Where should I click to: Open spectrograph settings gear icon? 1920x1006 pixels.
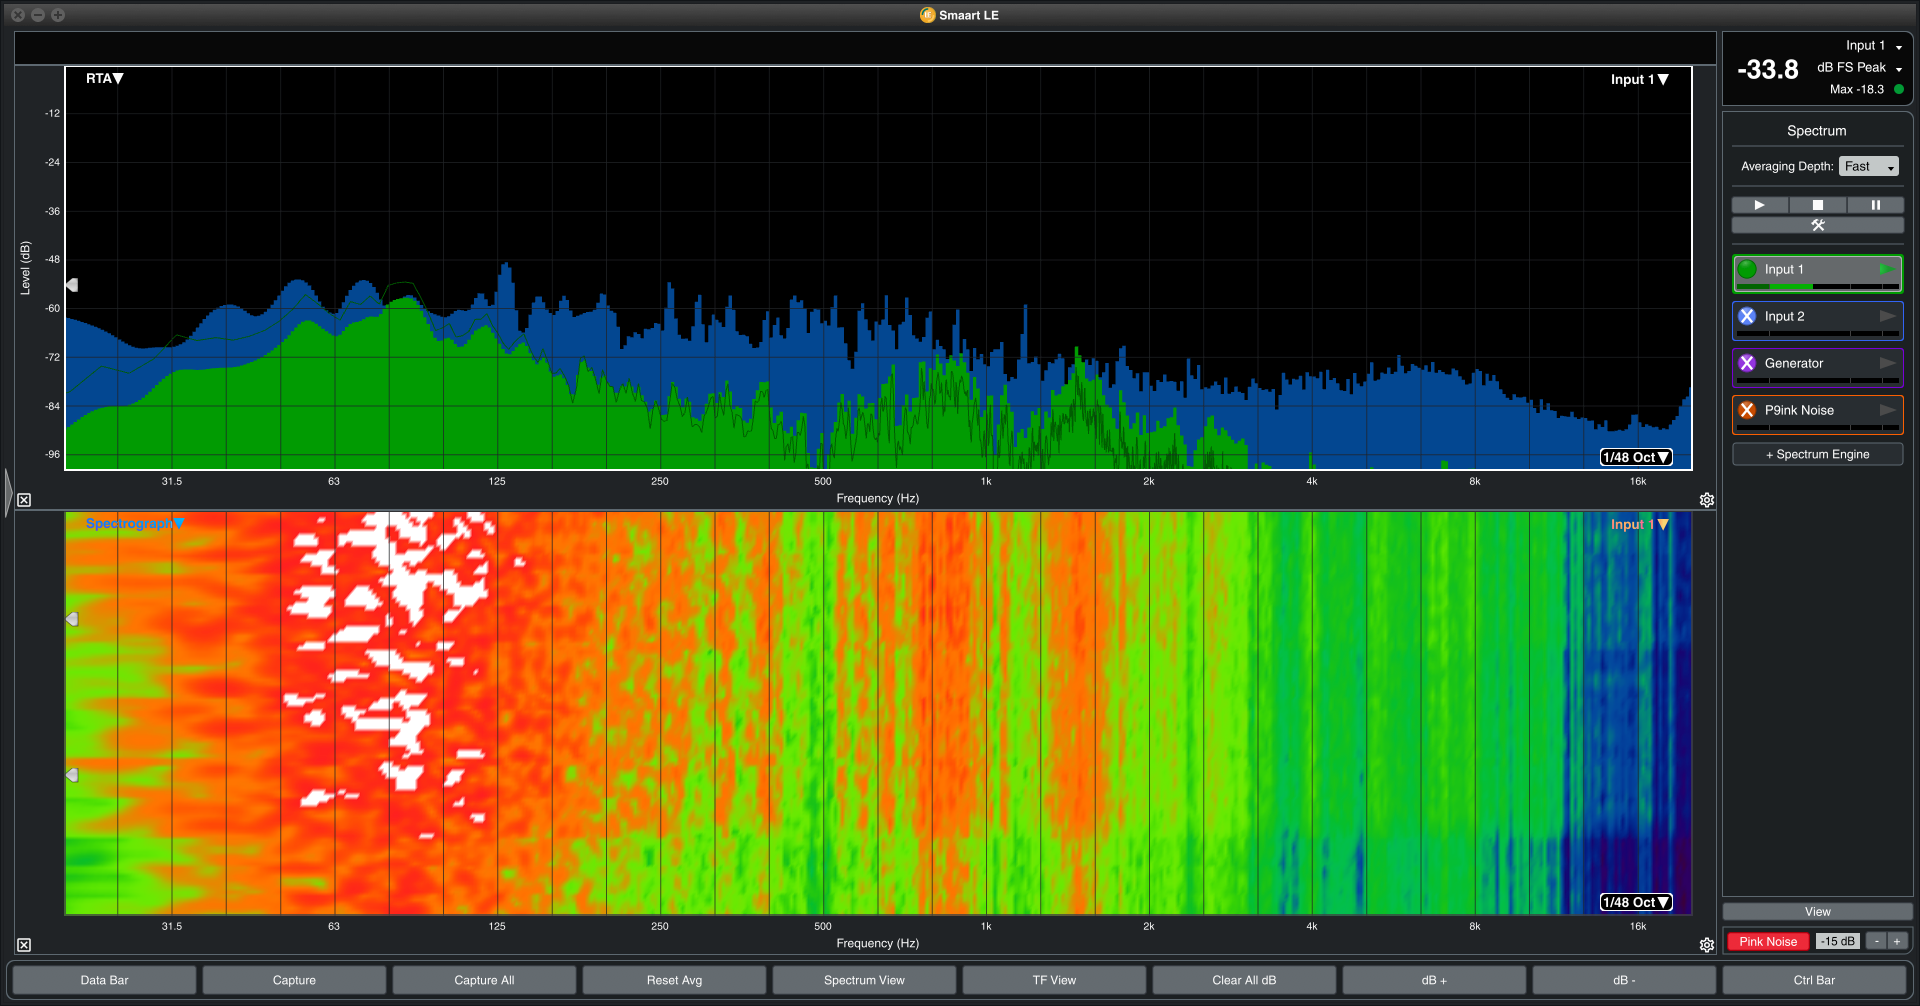[1707, 945]
